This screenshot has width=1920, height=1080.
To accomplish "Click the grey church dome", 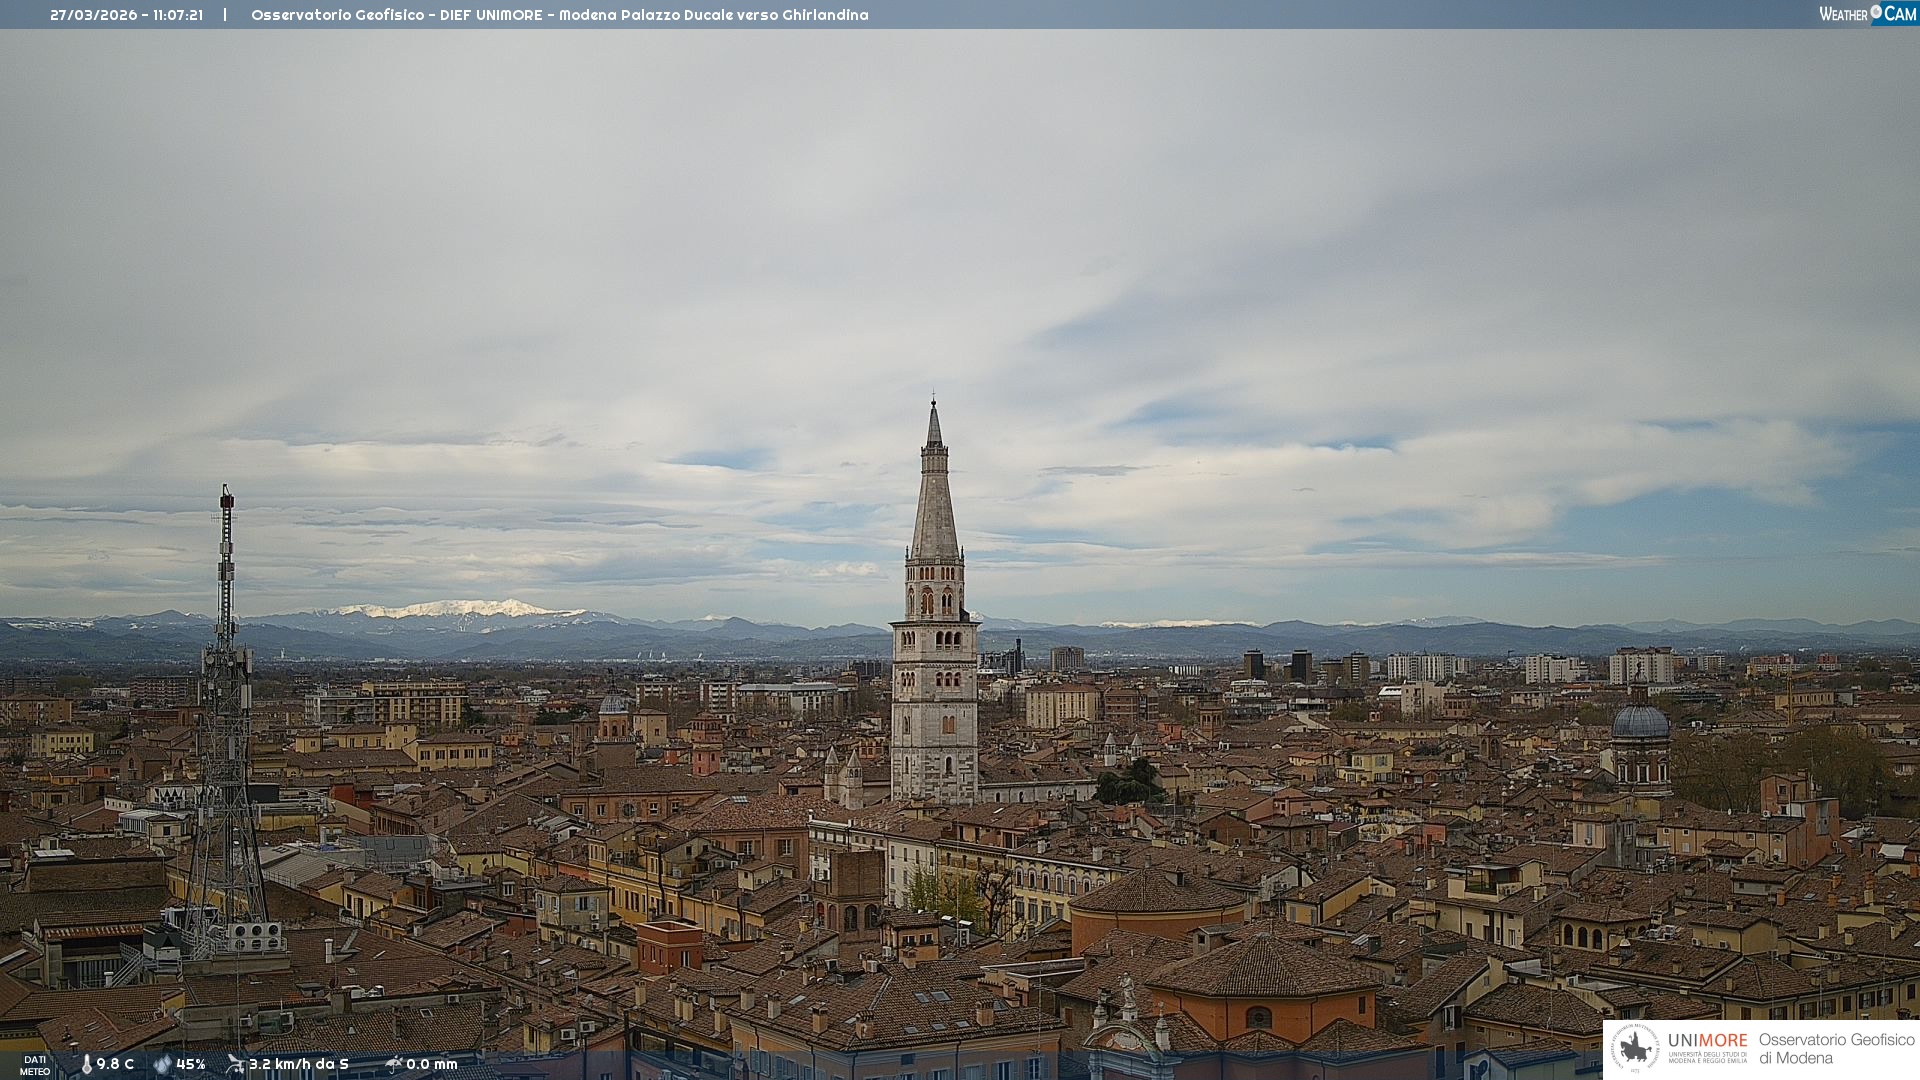I will [x=1640, y=722].
